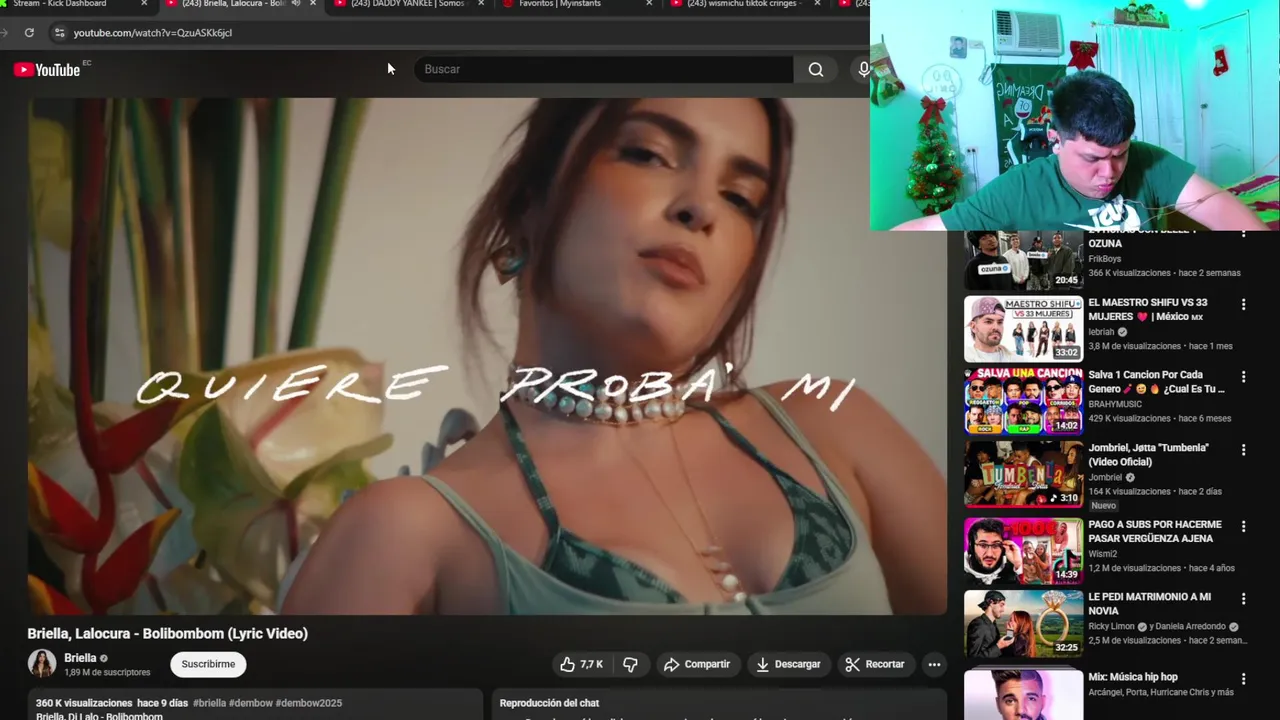Open more actions three-dot button under video
Viewport: 1280px width, 720px height.
[x=934, y=664]
